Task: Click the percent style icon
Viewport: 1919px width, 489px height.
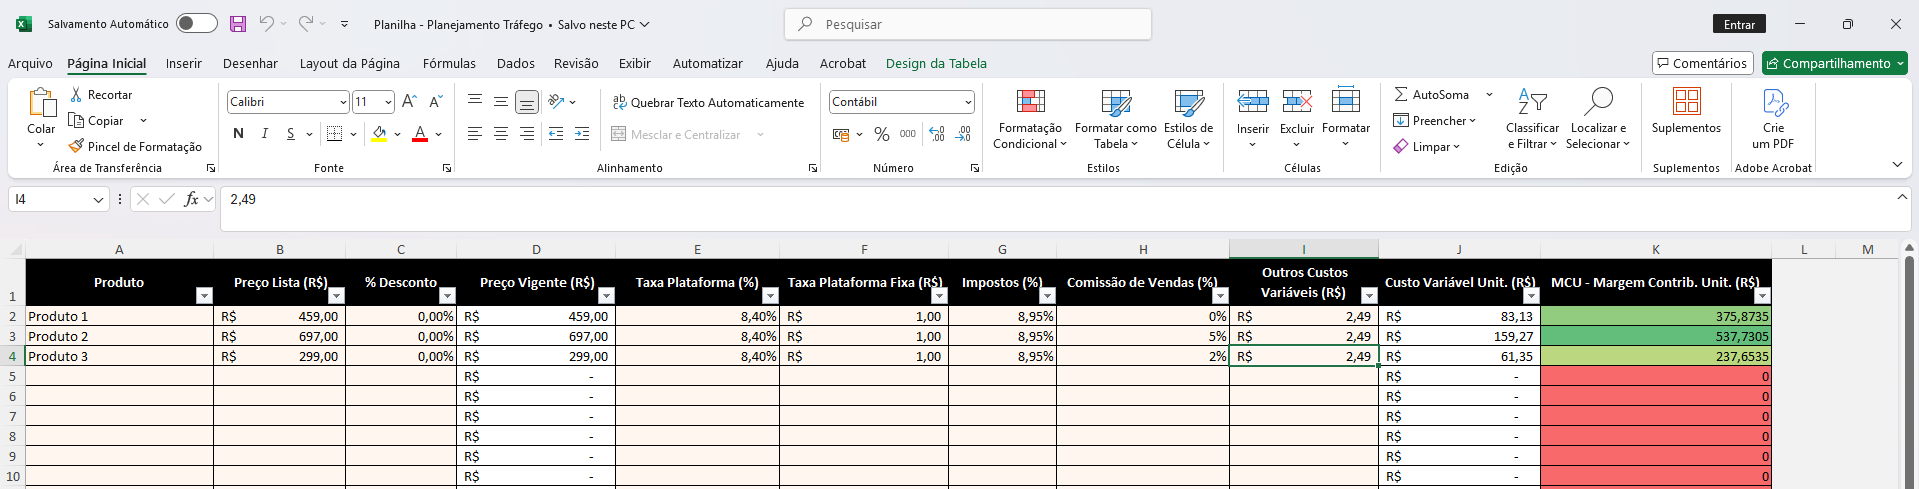Action: click(881, 134)
